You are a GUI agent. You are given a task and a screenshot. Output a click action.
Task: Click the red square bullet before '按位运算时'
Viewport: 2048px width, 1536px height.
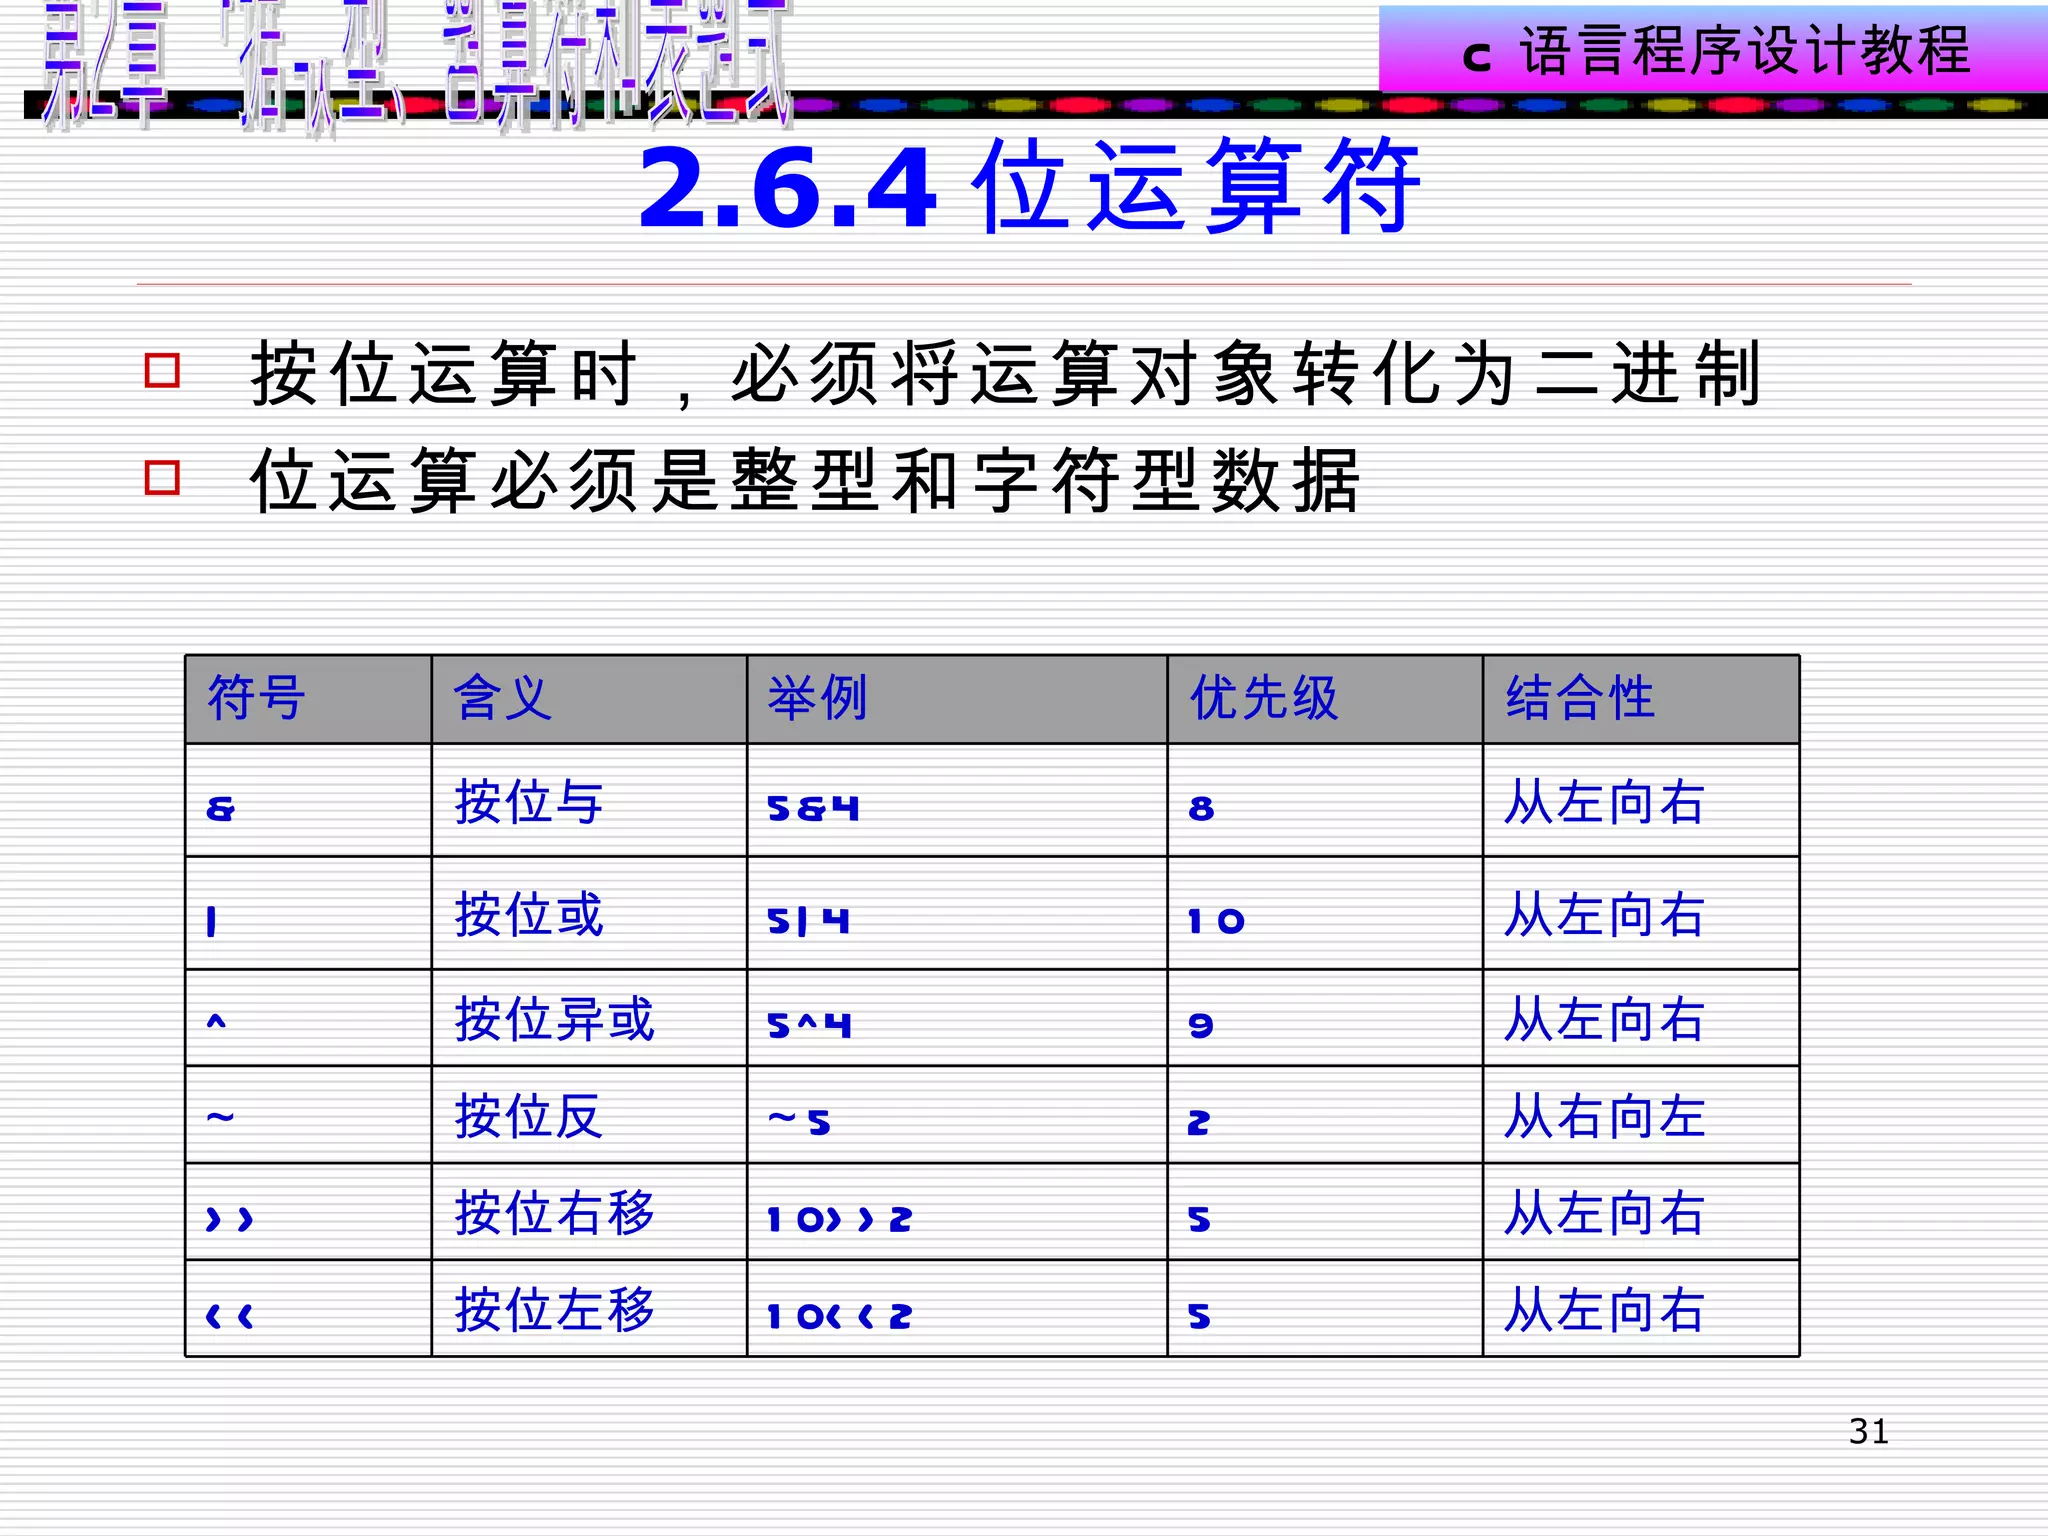pyautogui.click(x=162, y=370)
